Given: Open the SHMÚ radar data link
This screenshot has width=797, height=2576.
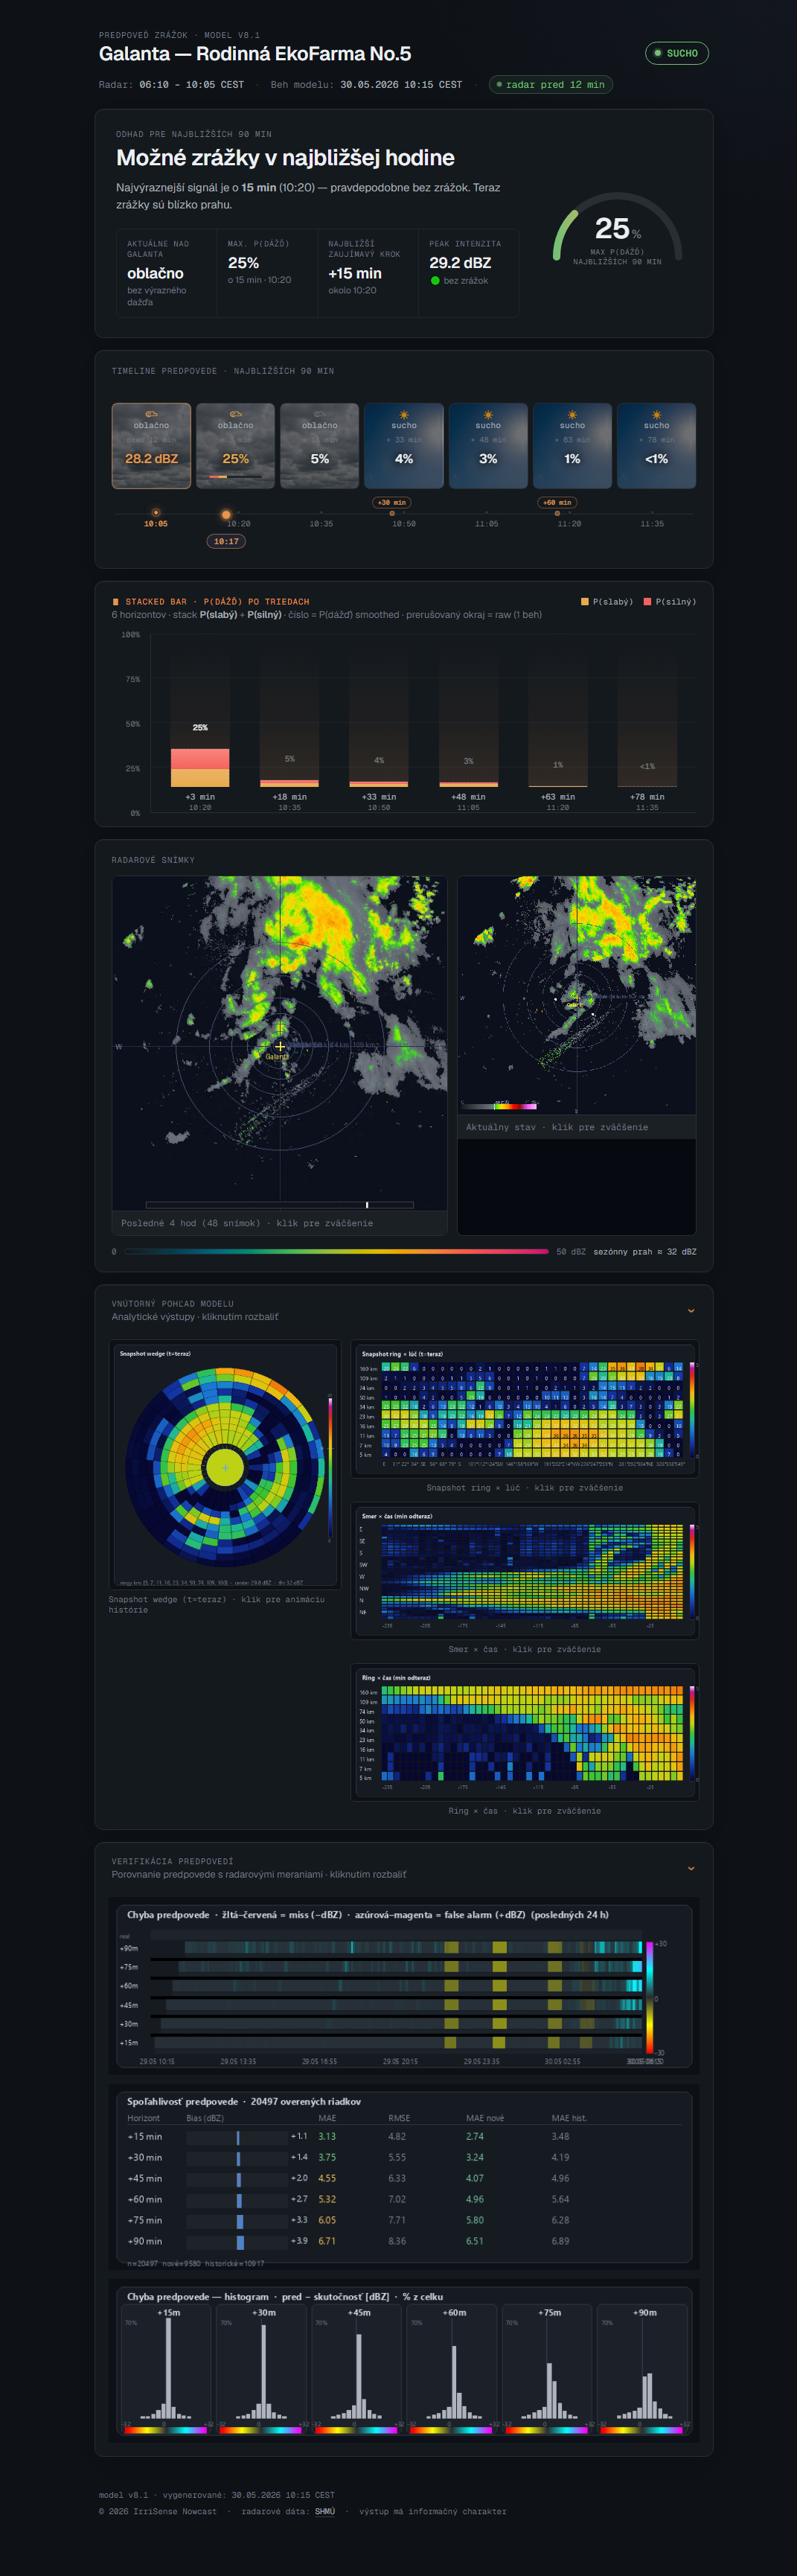Looking at the screenshot, I should pos(325,2511).
